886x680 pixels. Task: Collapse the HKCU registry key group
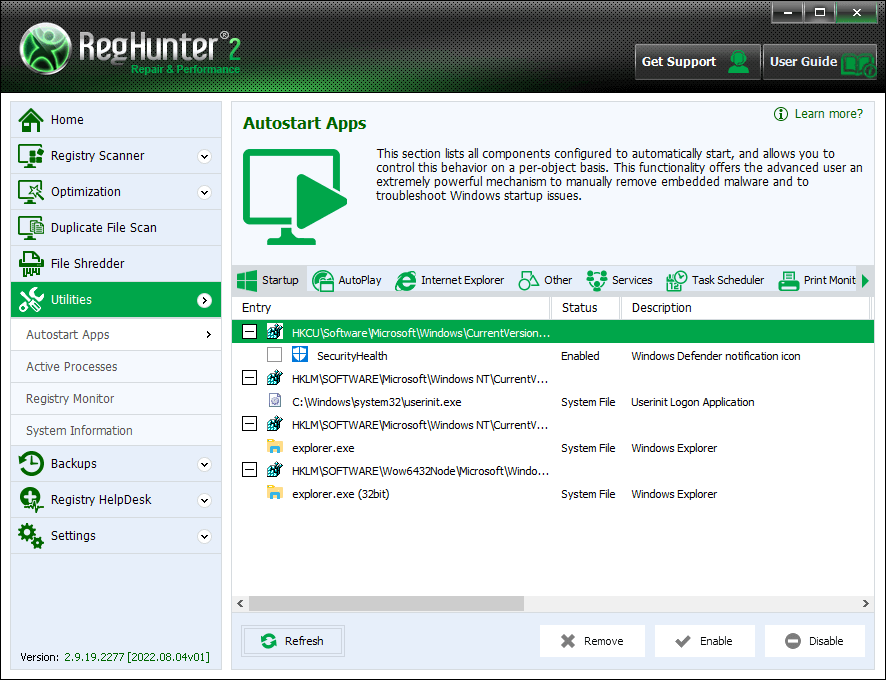(249, 332)
